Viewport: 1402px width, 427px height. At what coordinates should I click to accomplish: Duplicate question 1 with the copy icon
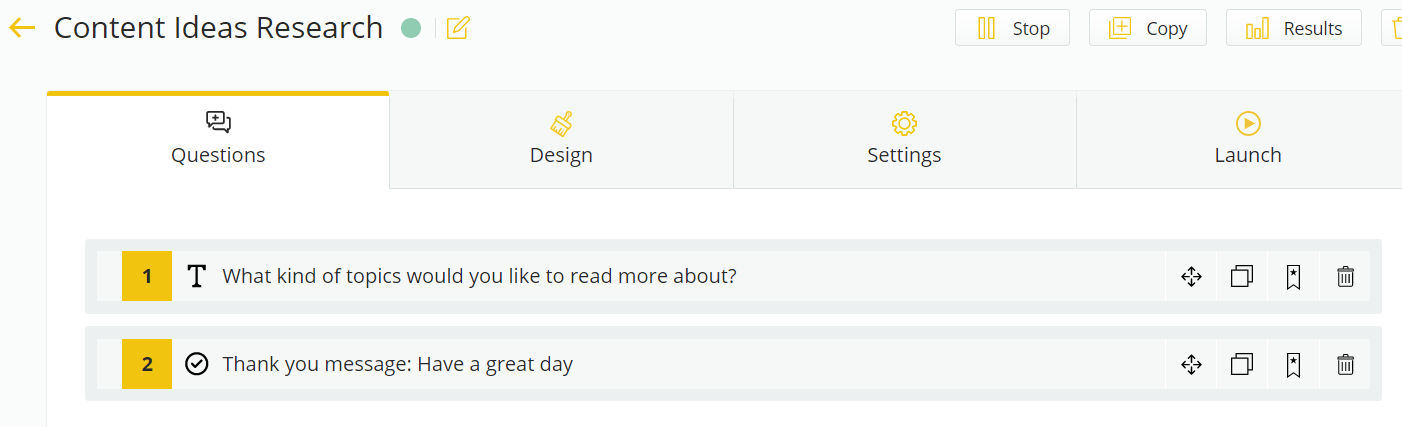1242,277
